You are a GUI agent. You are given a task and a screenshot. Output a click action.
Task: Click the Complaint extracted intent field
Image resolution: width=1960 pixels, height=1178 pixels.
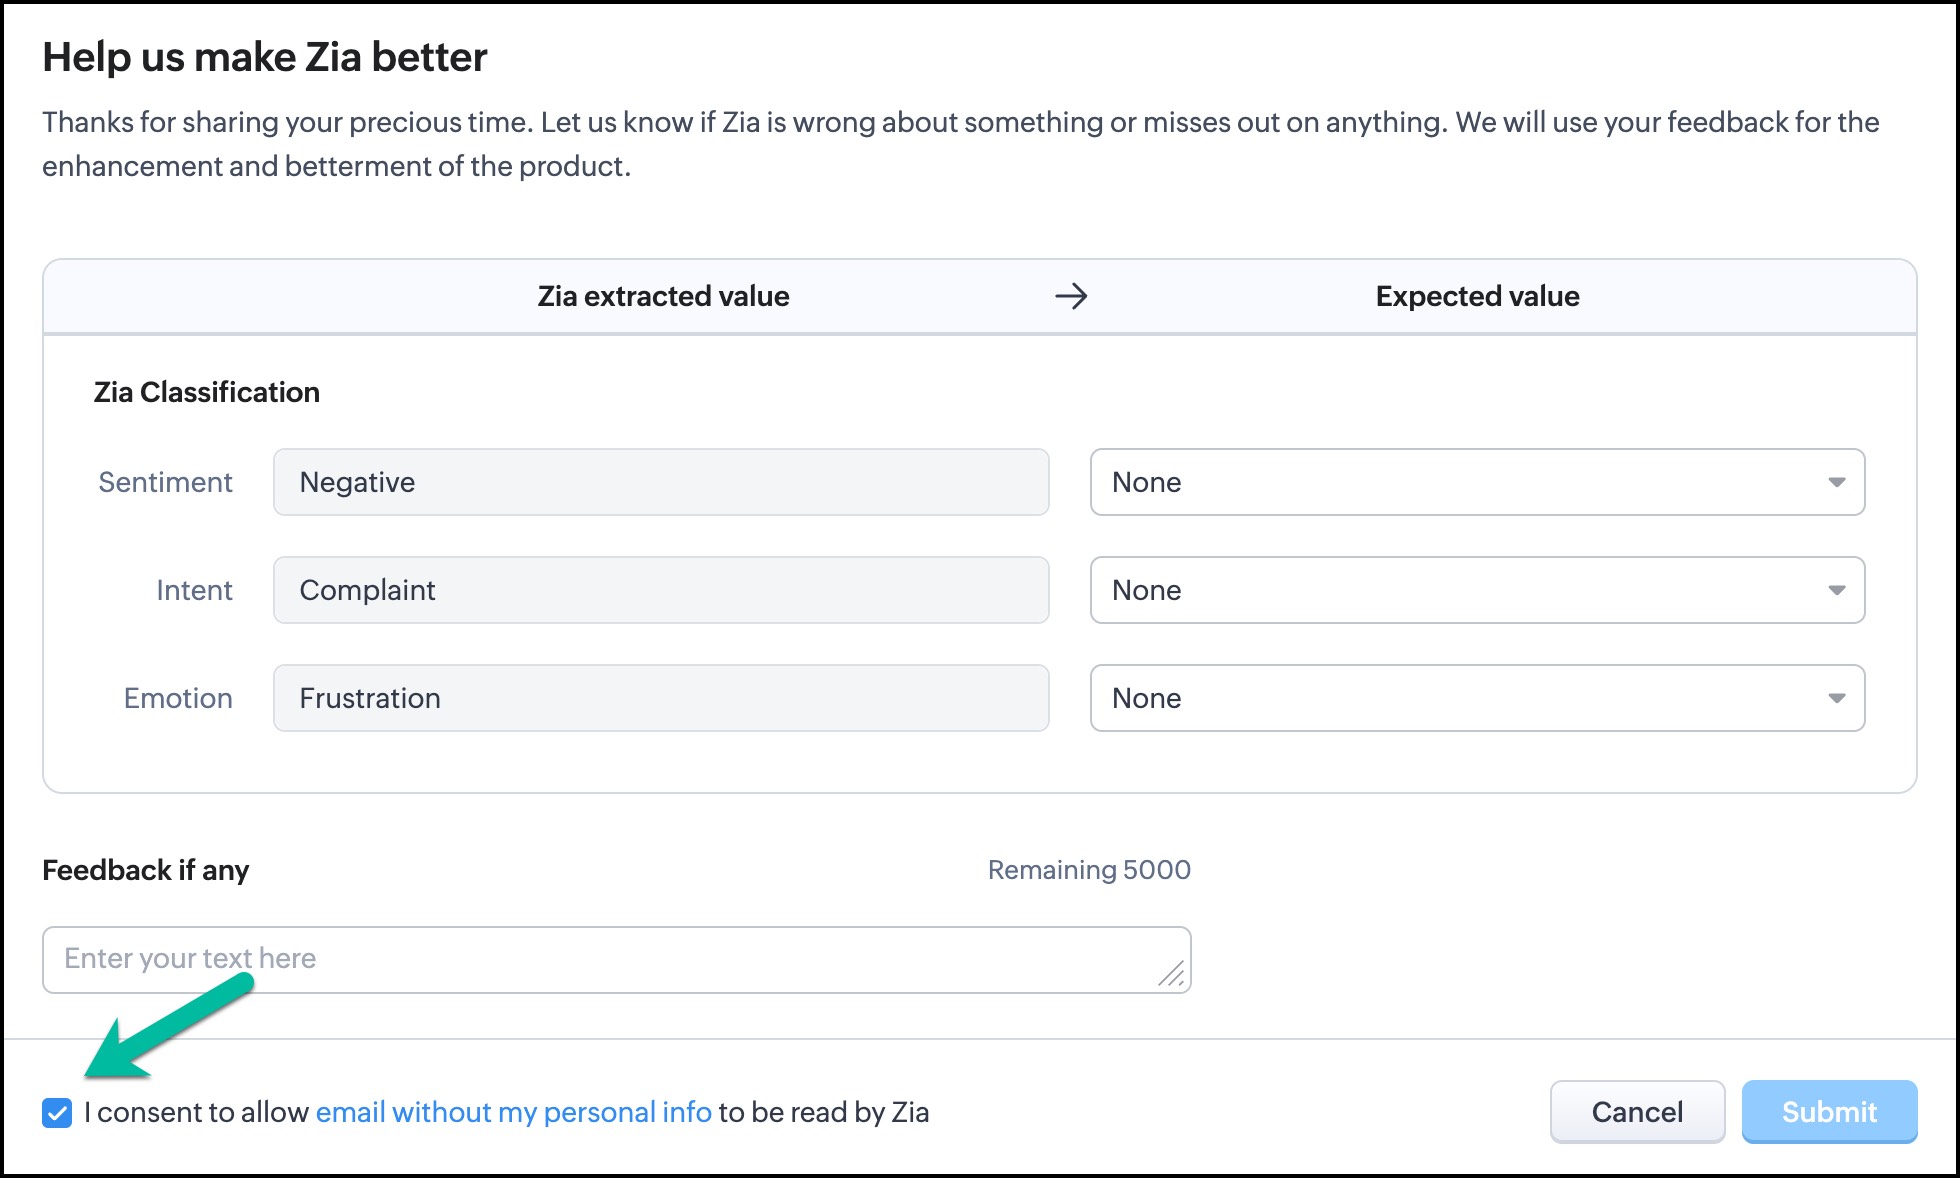click(x=660, y=590)
